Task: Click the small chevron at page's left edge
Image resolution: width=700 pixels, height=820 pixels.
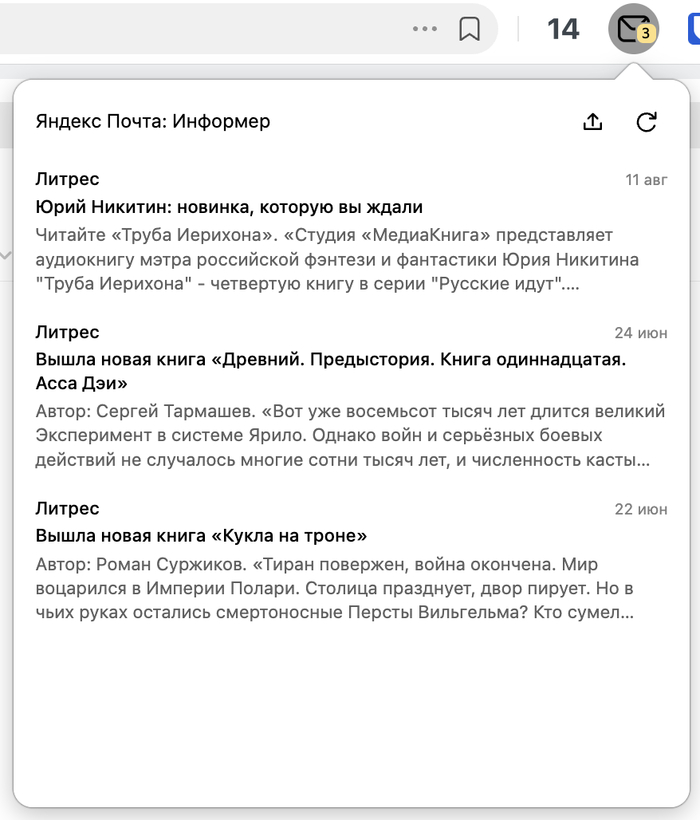Action: tap(6, 256)
